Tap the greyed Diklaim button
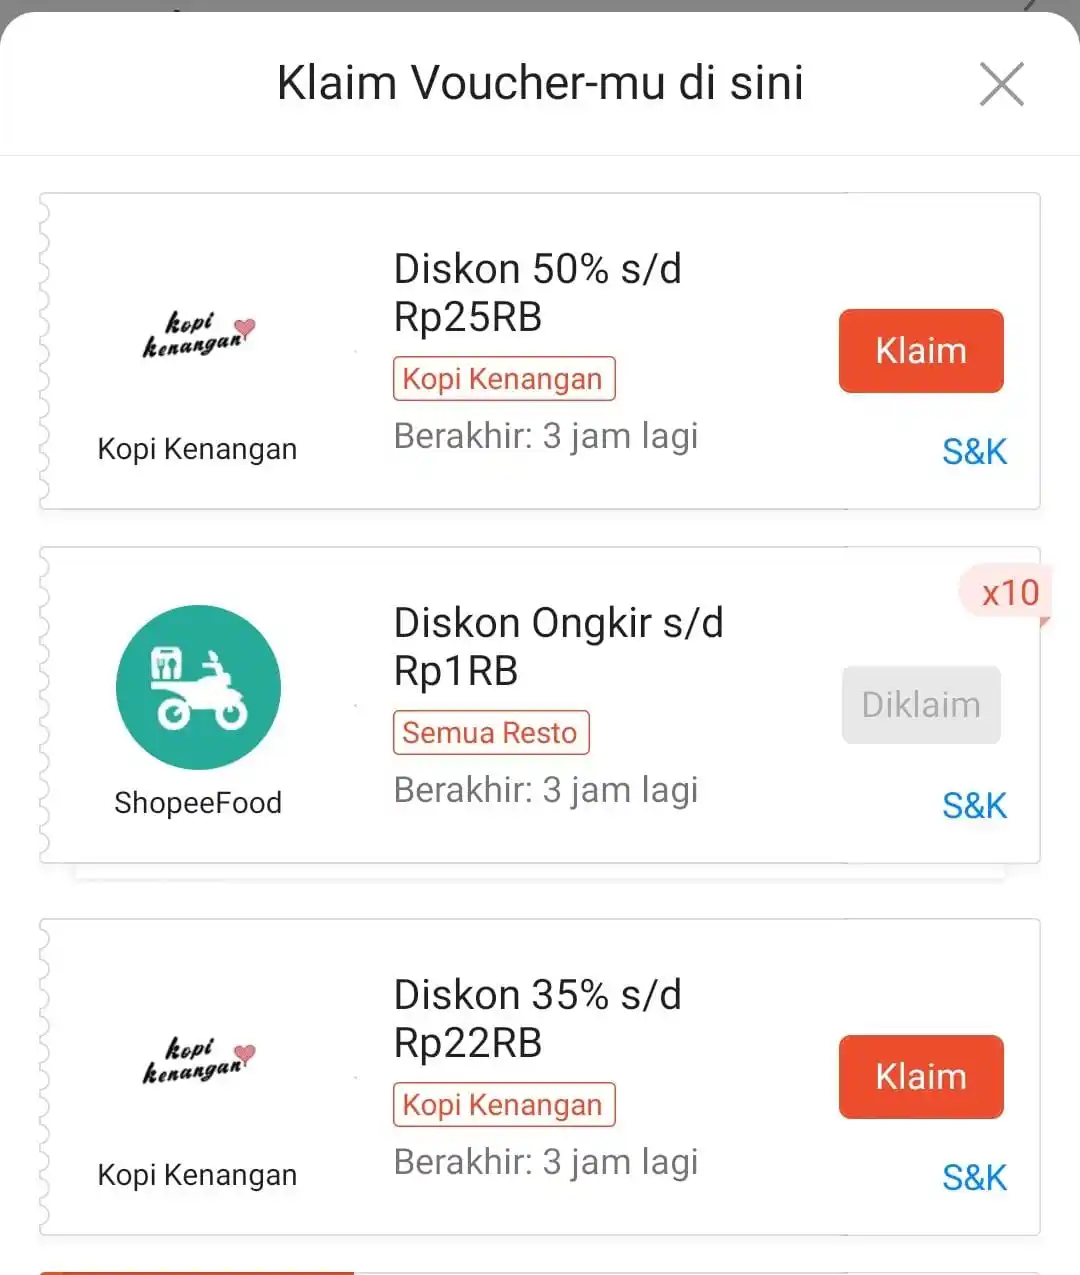The image size is (1080, 1275). click(x=921, y=705)
